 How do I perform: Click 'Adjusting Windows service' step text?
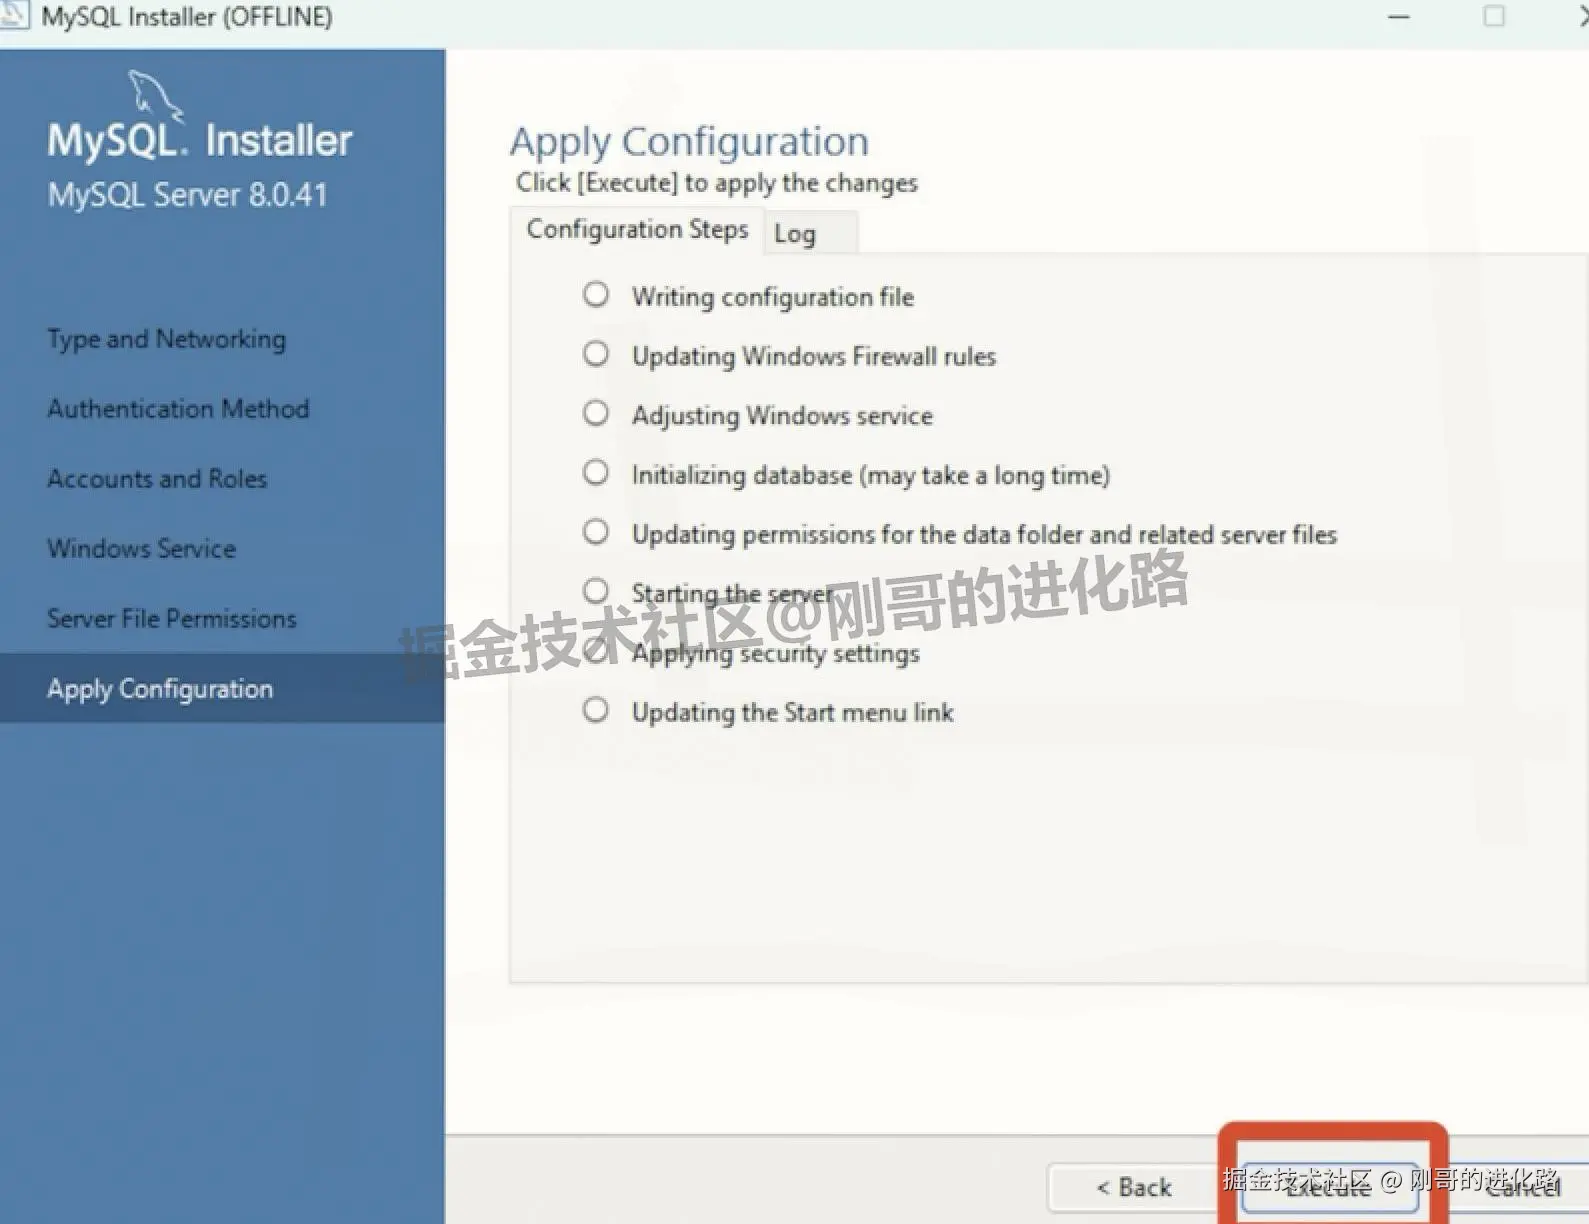(782, 415)
